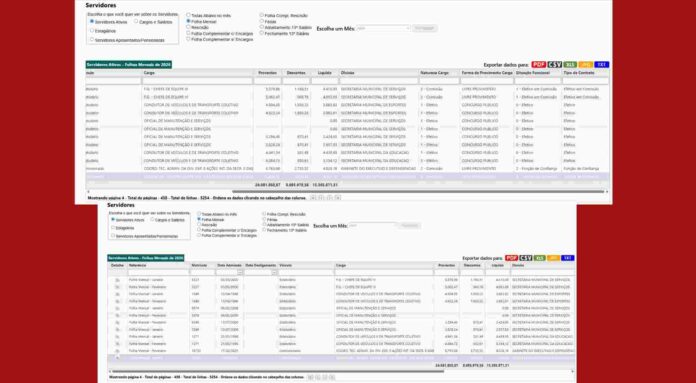Sort top table by Tipo de Contrato column
The image size is (696, 383).
point(579,72)
